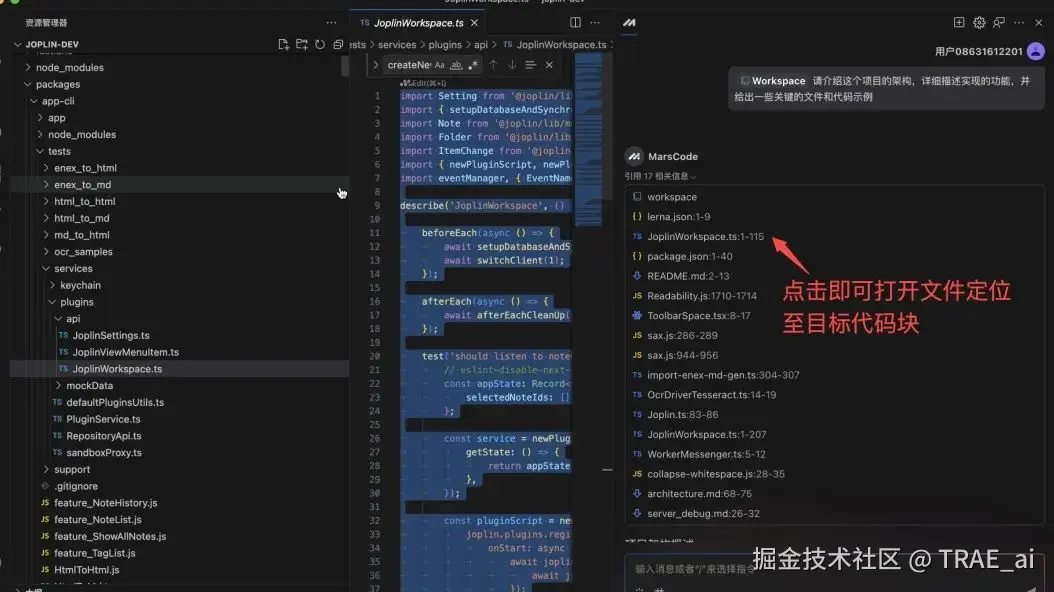The height and width of the screenshot is (592, 1054).
Task: Open Joplin.ts:83-86 reference
Action: [682, 415]
